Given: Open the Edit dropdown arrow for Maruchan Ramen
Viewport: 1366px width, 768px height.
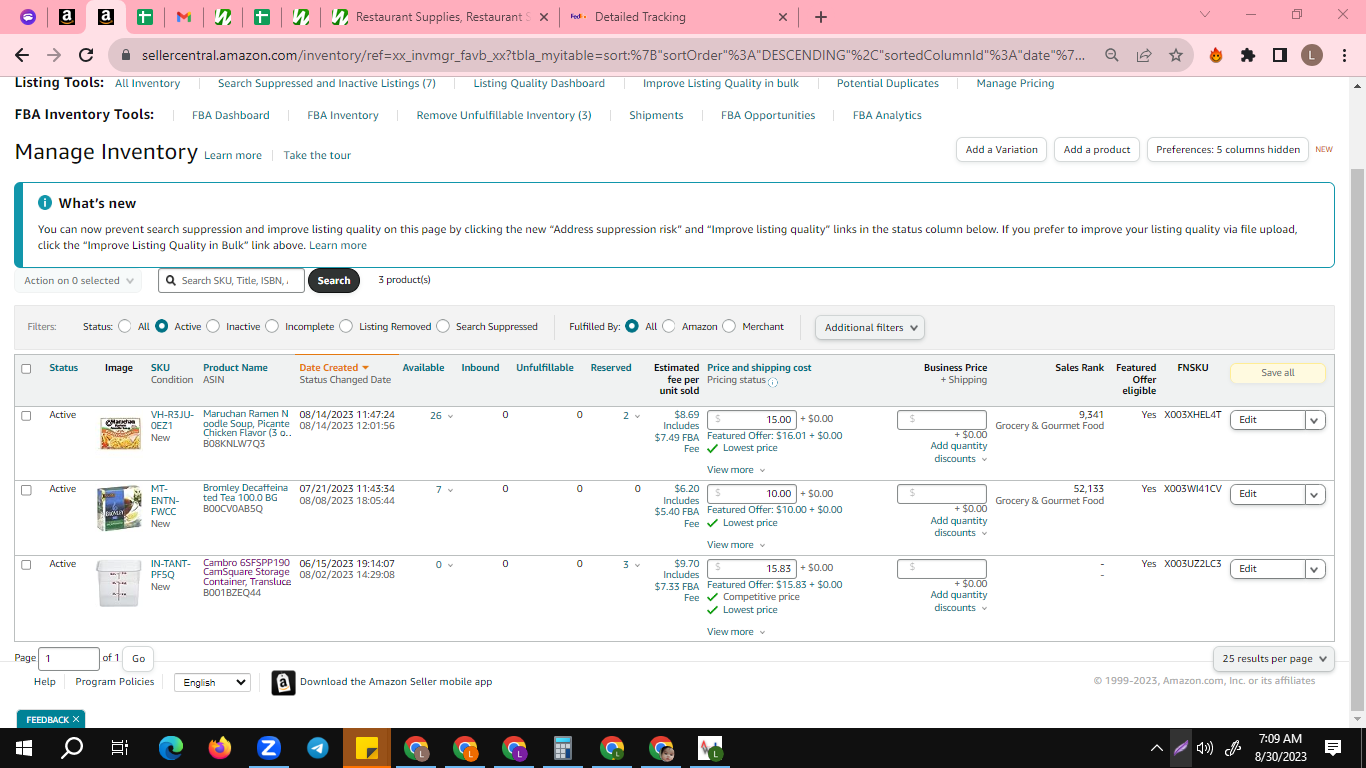Looking at the screenshot, I should point(1315,420).
